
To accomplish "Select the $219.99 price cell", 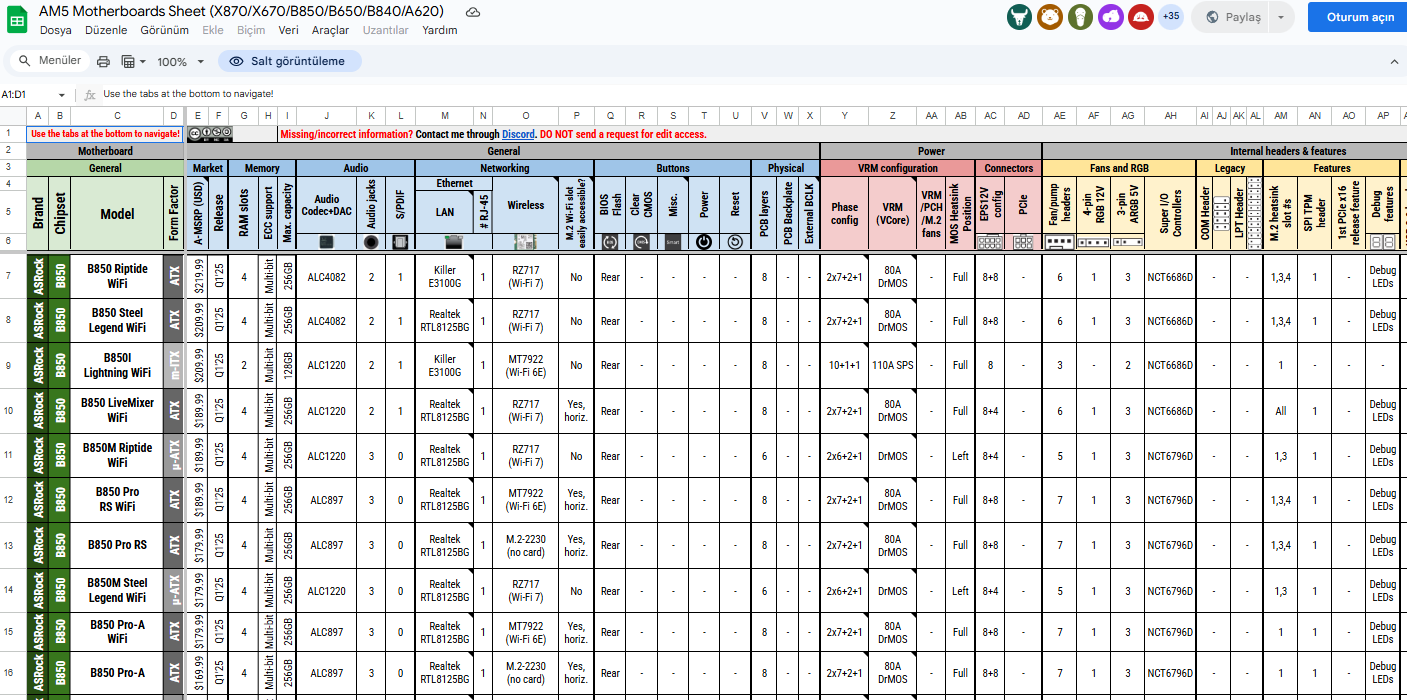I will click(198, 276).
